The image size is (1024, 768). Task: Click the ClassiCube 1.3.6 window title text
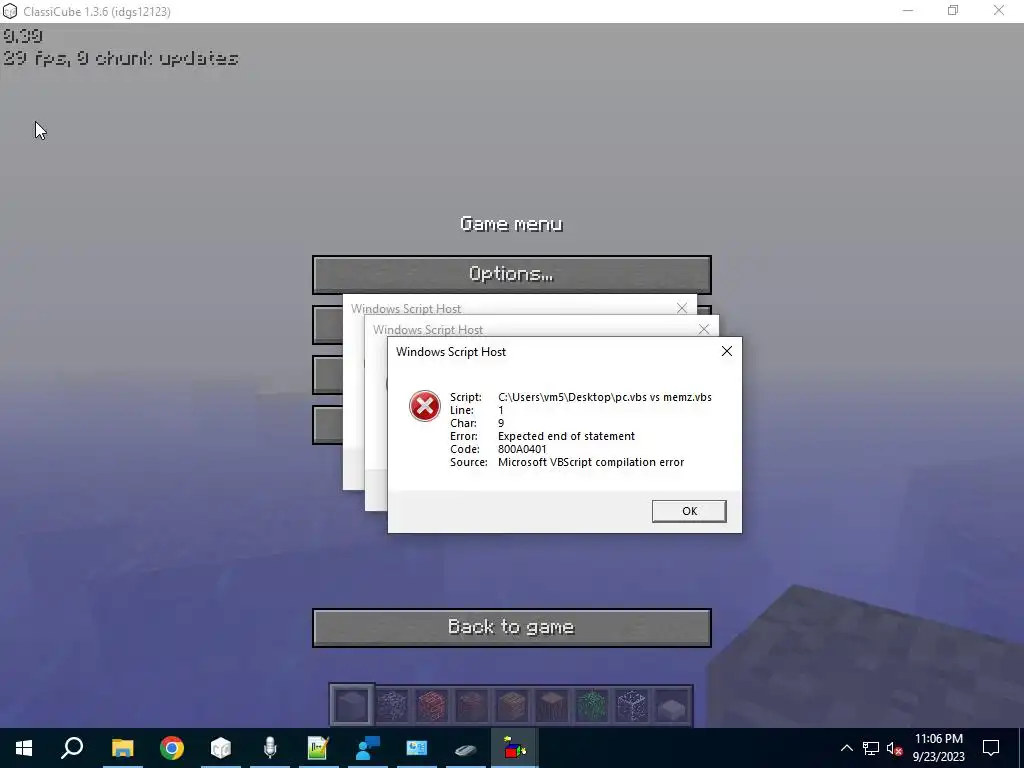[x=97, y=12]
